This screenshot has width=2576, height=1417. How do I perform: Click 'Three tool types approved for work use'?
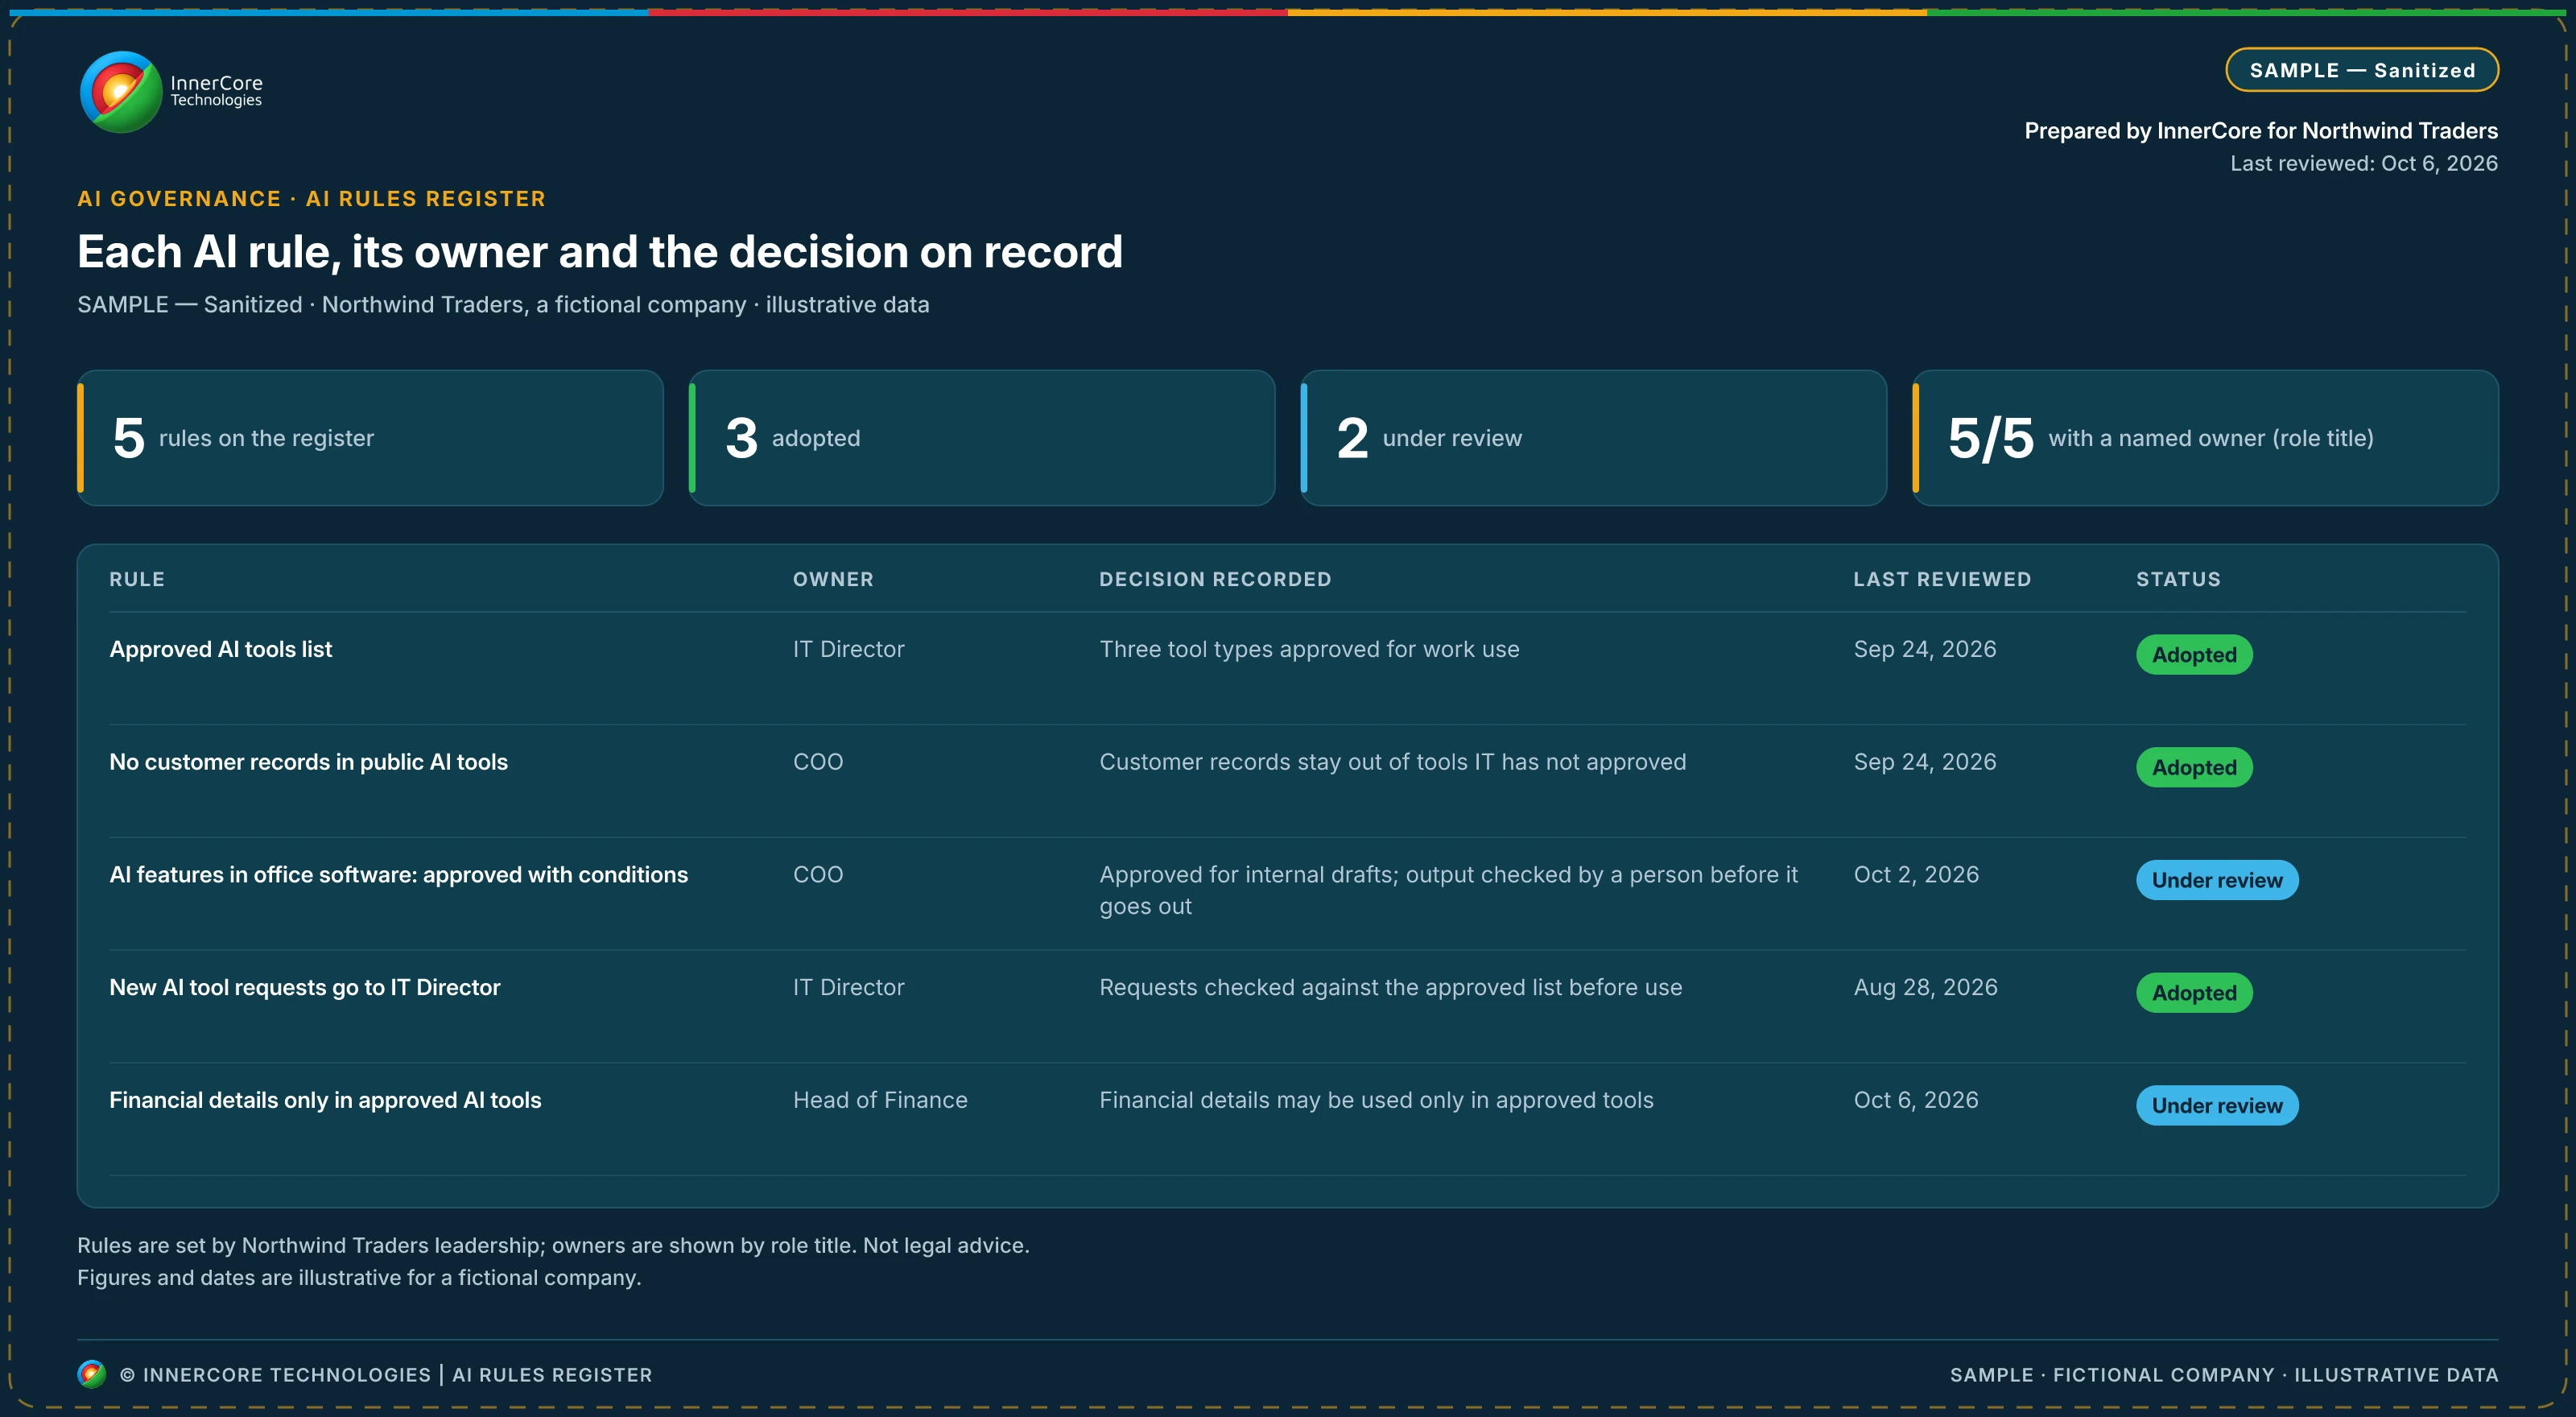(x=1309, y=649)
